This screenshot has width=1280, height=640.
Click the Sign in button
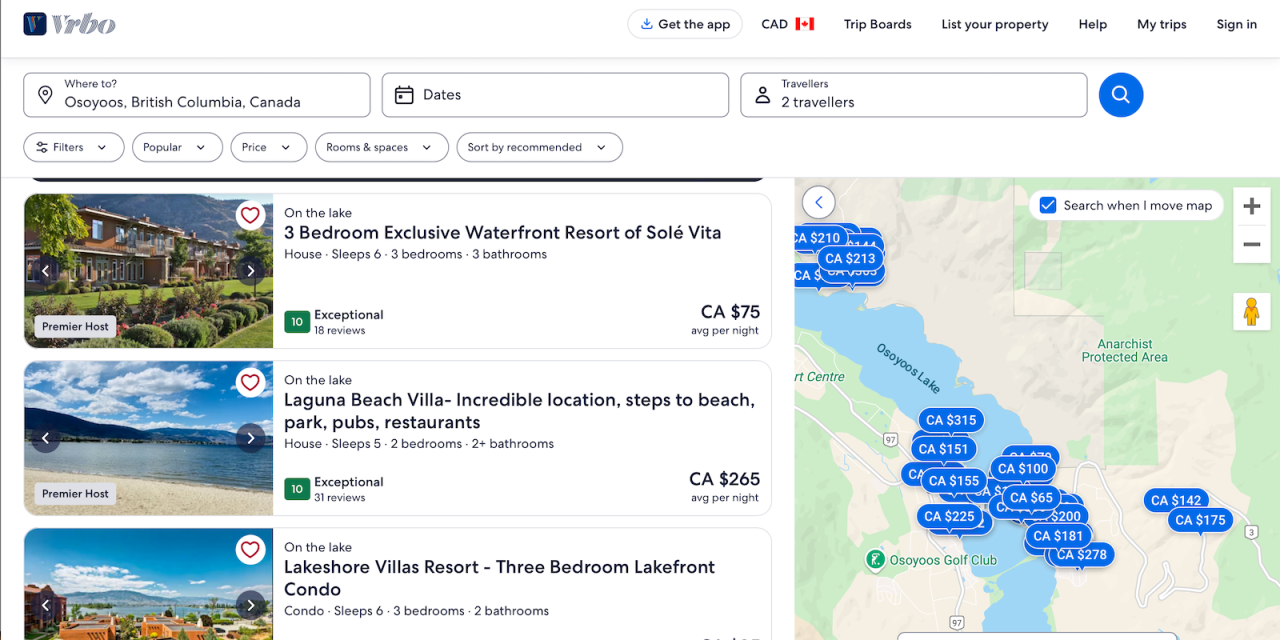[x=1236, y=24]
